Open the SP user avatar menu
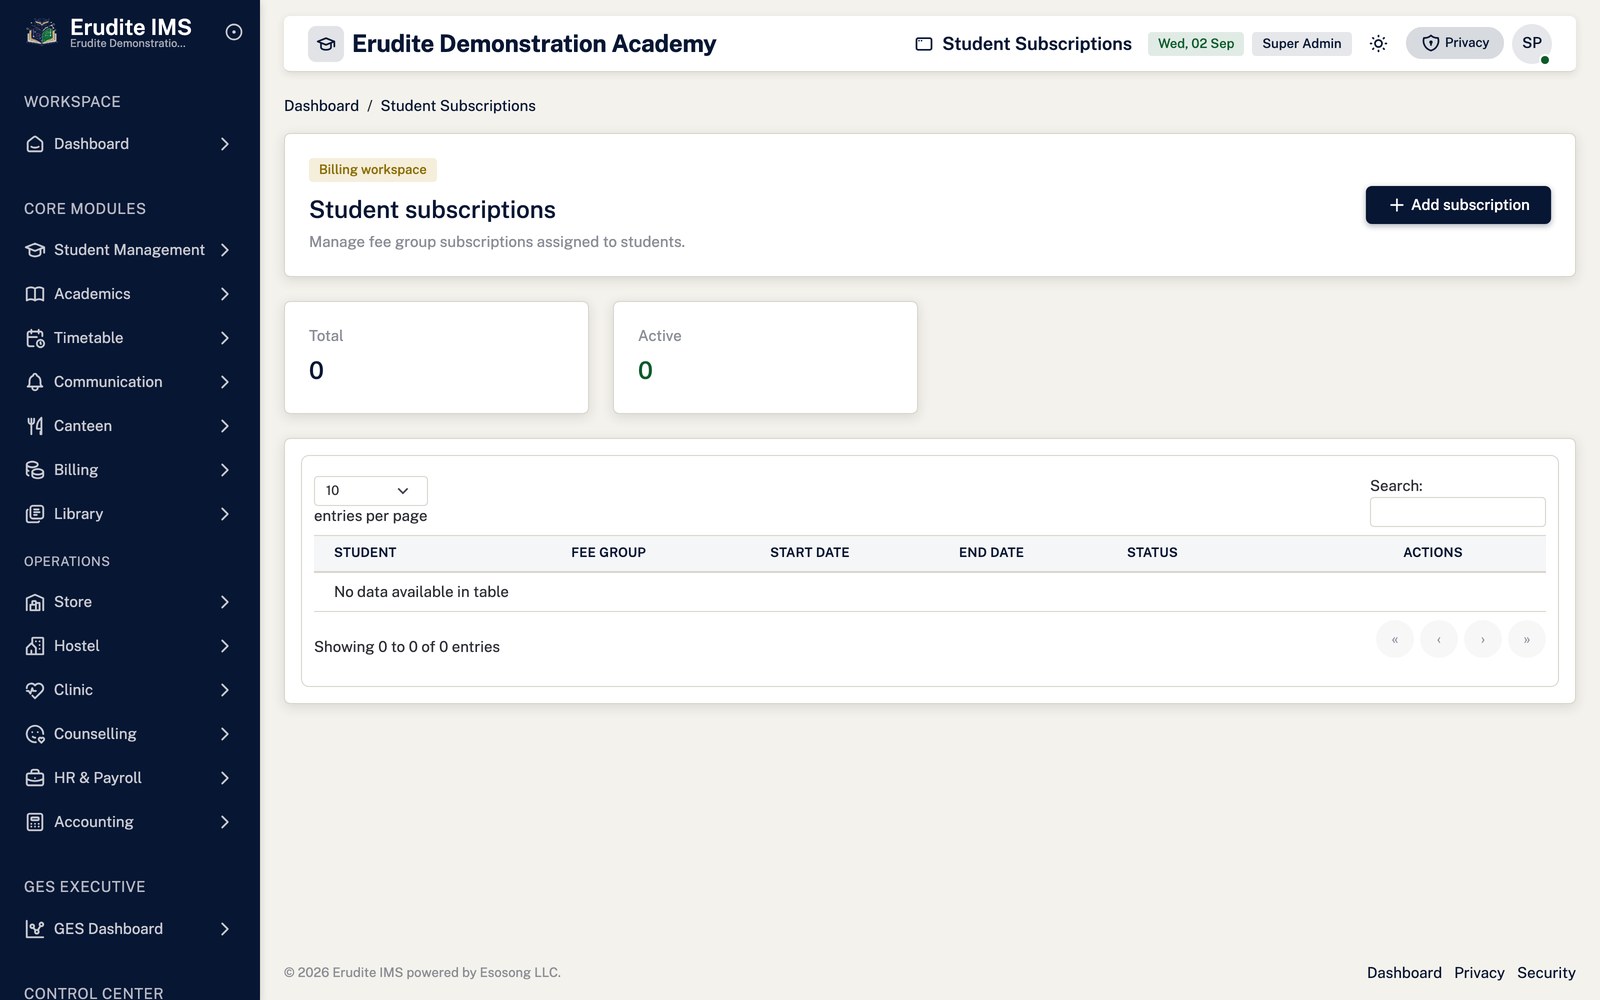Viewport: 1600px width, 1000px height. [x=1532, y=43]
